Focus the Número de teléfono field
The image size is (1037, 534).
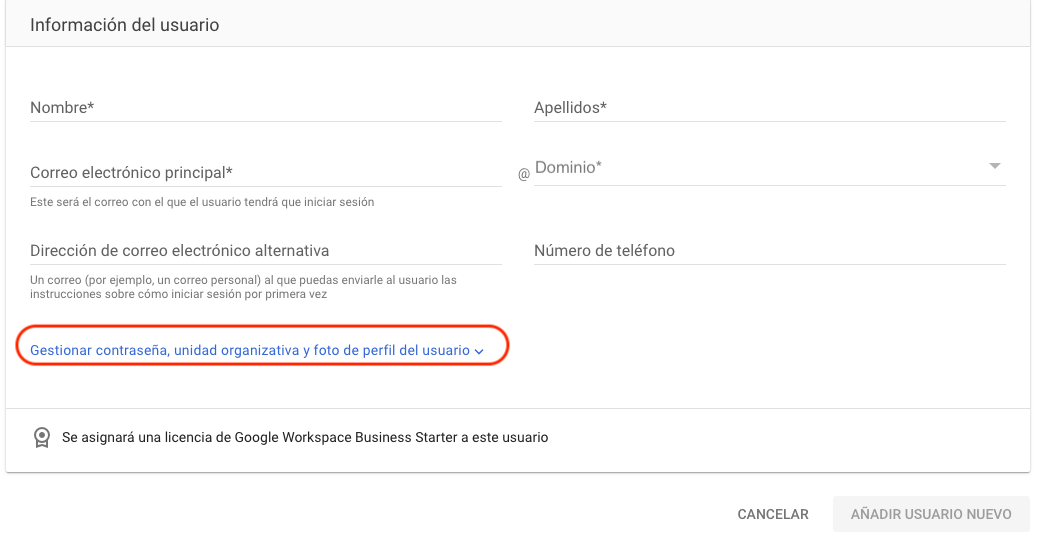point(770,251)
